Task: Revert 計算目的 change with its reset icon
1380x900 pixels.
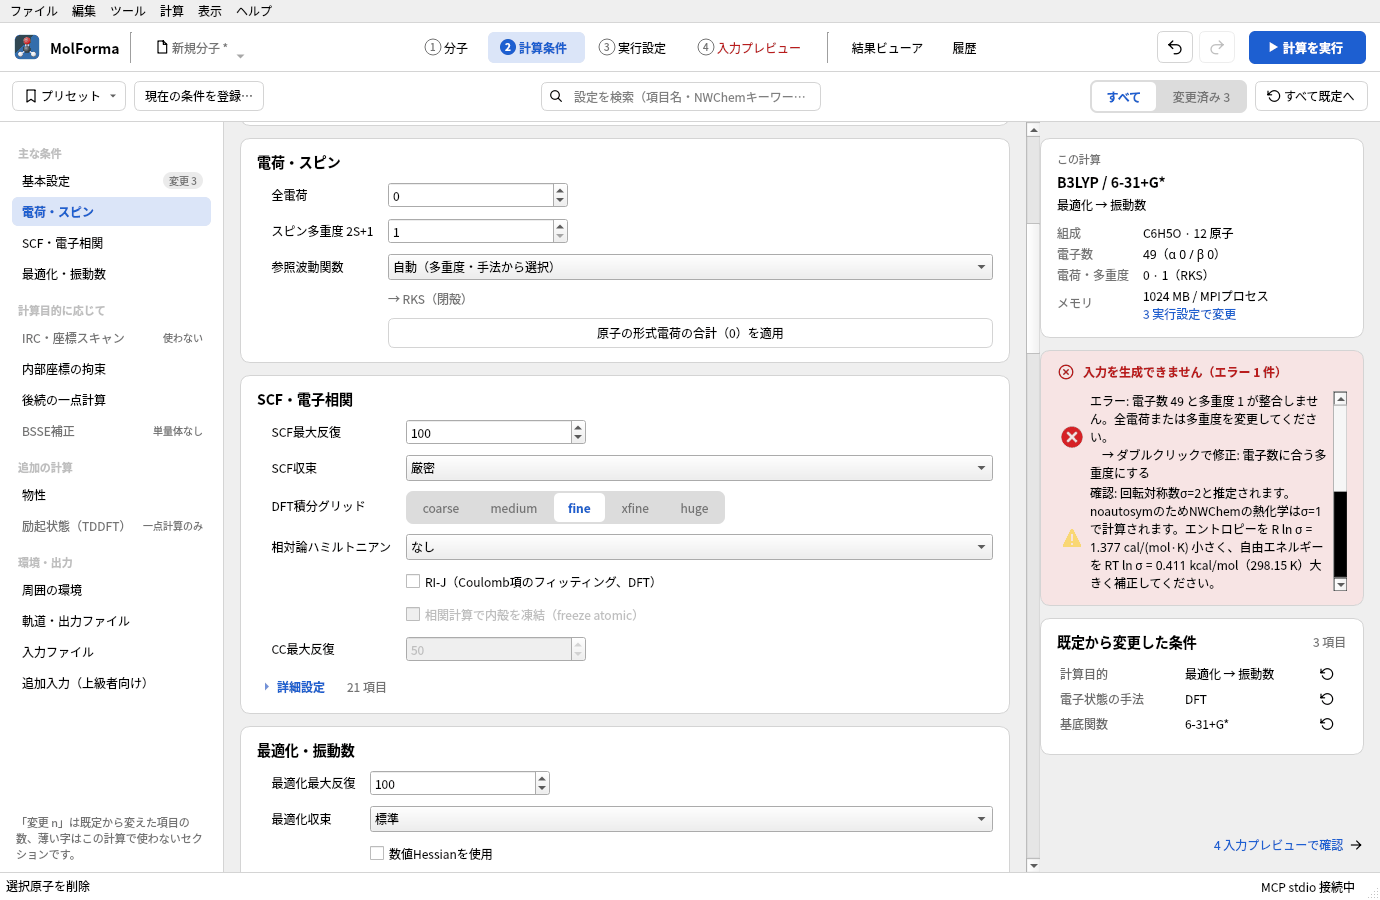Action: coord(1327,674)
